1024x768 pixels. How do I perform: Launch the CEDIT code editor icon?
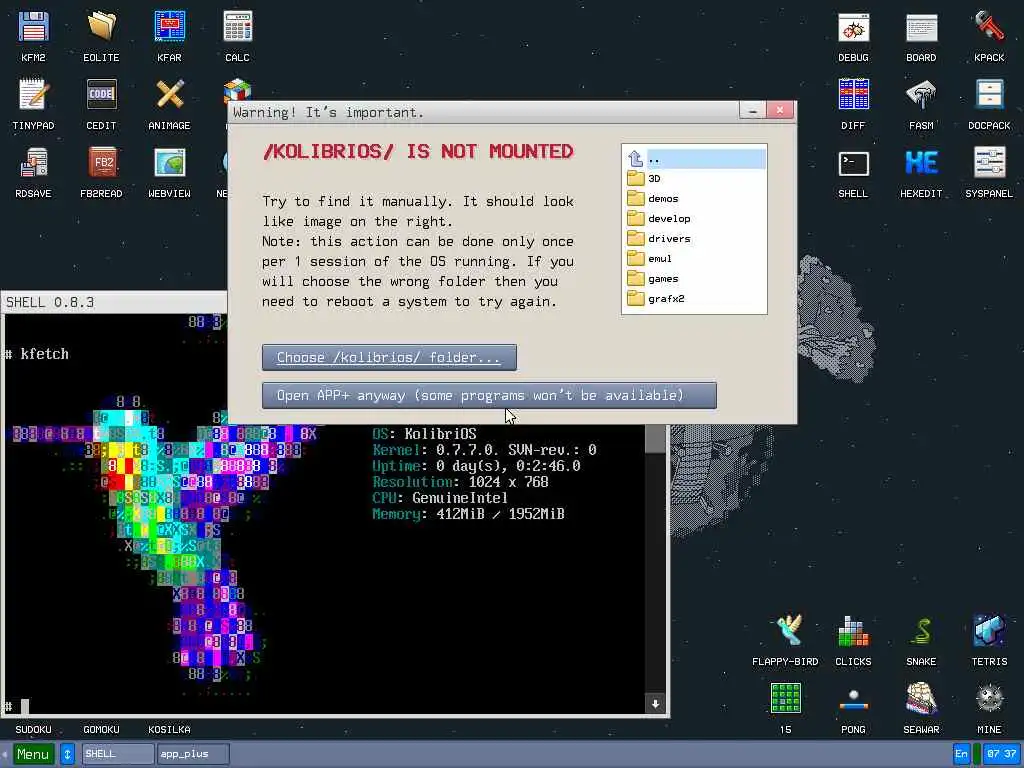click(101, 95)
